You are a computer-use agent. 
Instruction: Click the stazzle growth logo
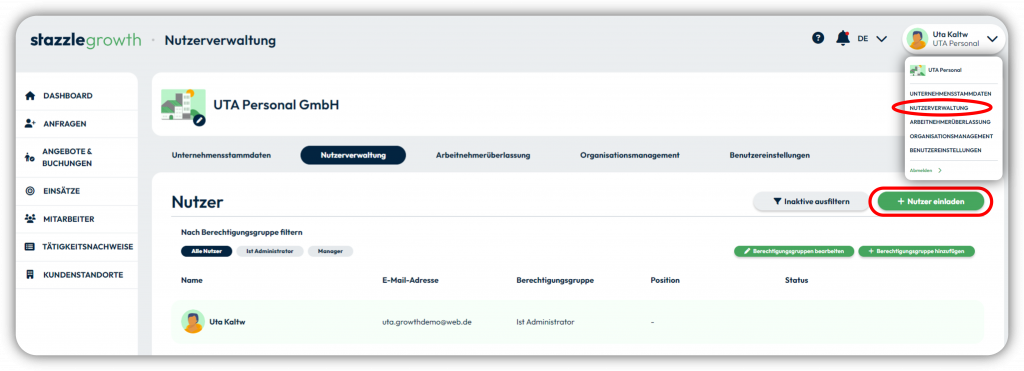tap(86, 40)
